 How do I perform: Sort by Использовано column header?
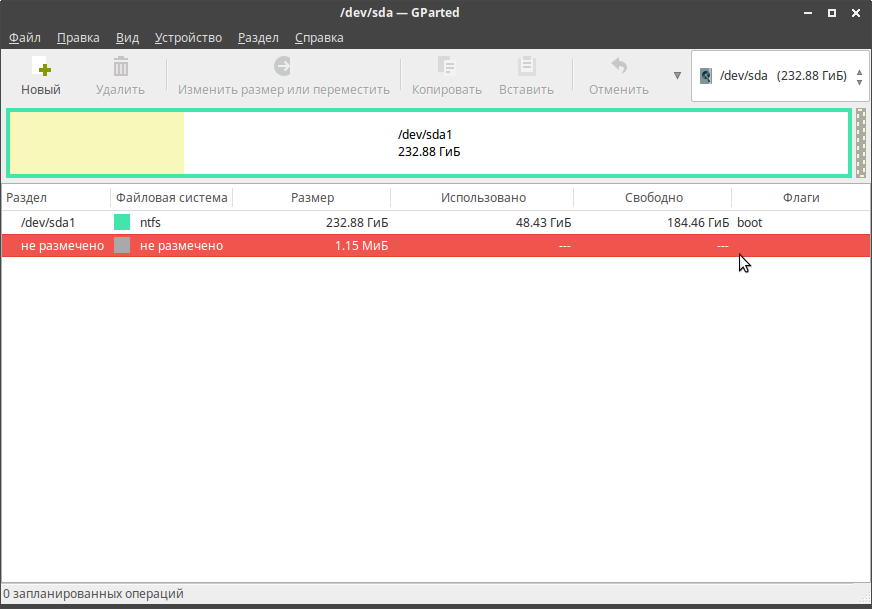(x=483, y=197)
